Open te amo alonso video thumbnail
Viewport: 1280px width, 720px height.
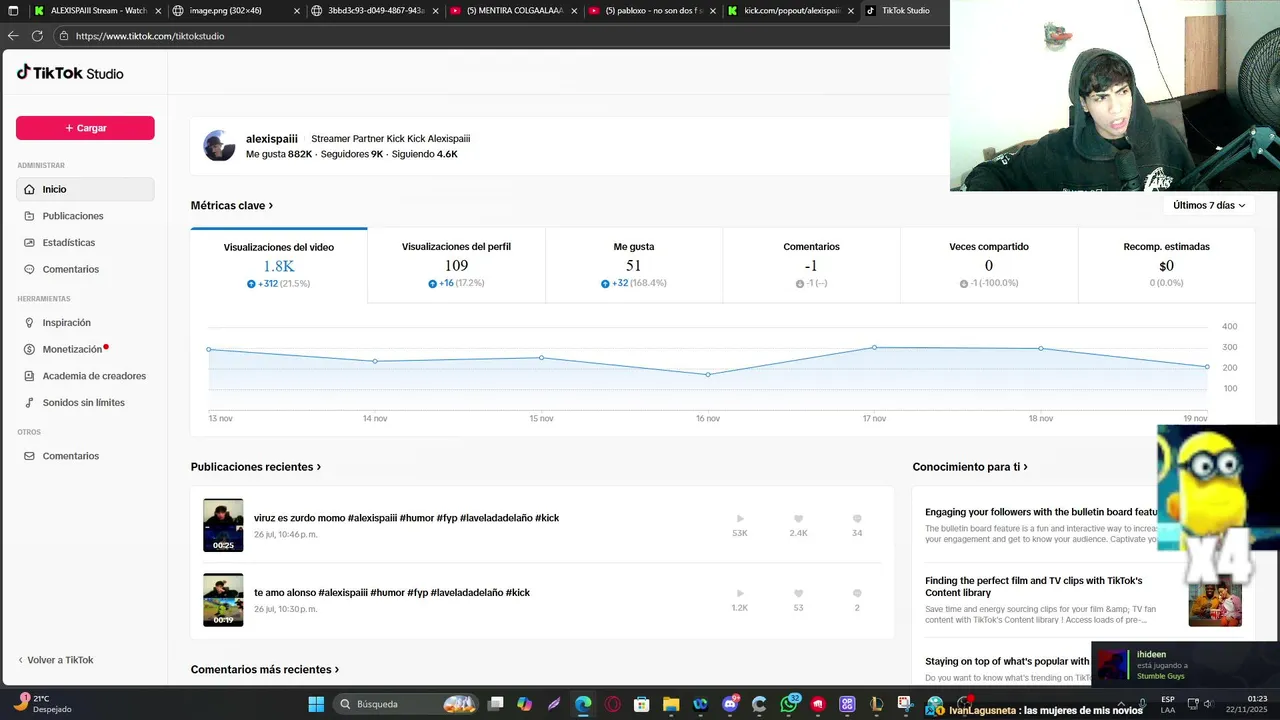pyautogui.click(x=223, y=600)
